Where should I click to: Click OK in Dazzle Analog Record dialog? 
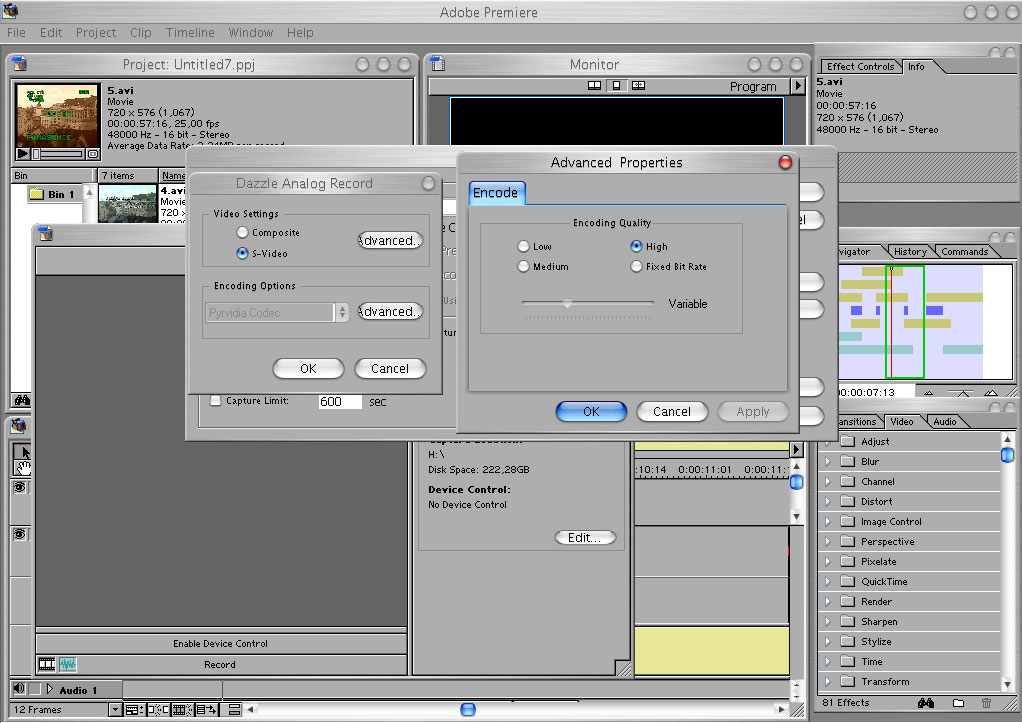click(x=308, y=368)
